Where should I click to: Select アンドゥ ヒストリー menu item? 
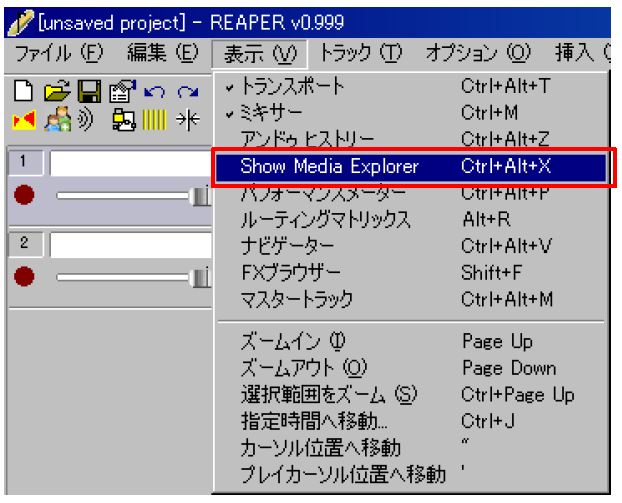tap(411, 139)
